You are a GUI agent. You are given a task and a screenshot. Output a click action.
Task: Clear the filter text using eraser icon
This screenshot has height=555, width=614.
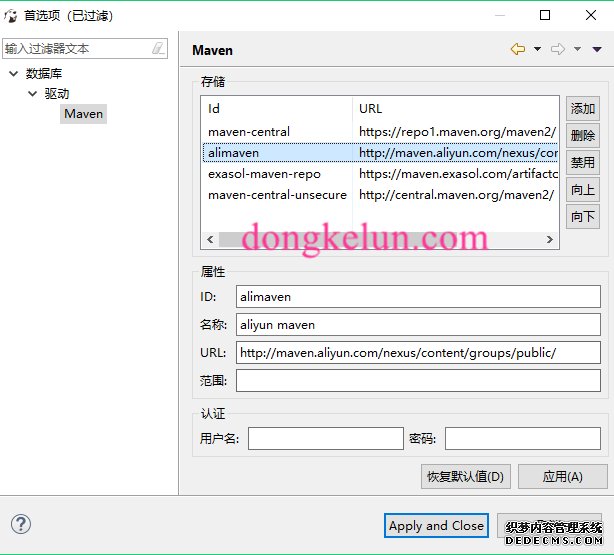(x=158, y=48)
